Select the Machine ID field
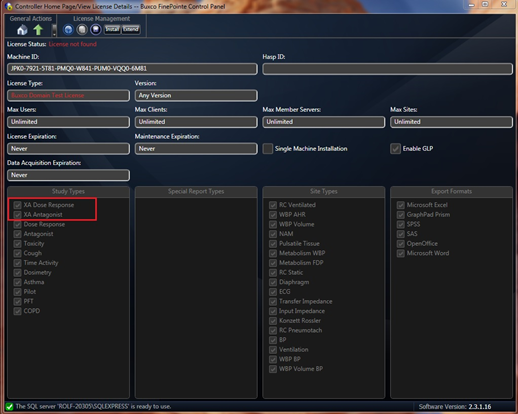This screenshot has height=414, width=518. tap(132, 69)
